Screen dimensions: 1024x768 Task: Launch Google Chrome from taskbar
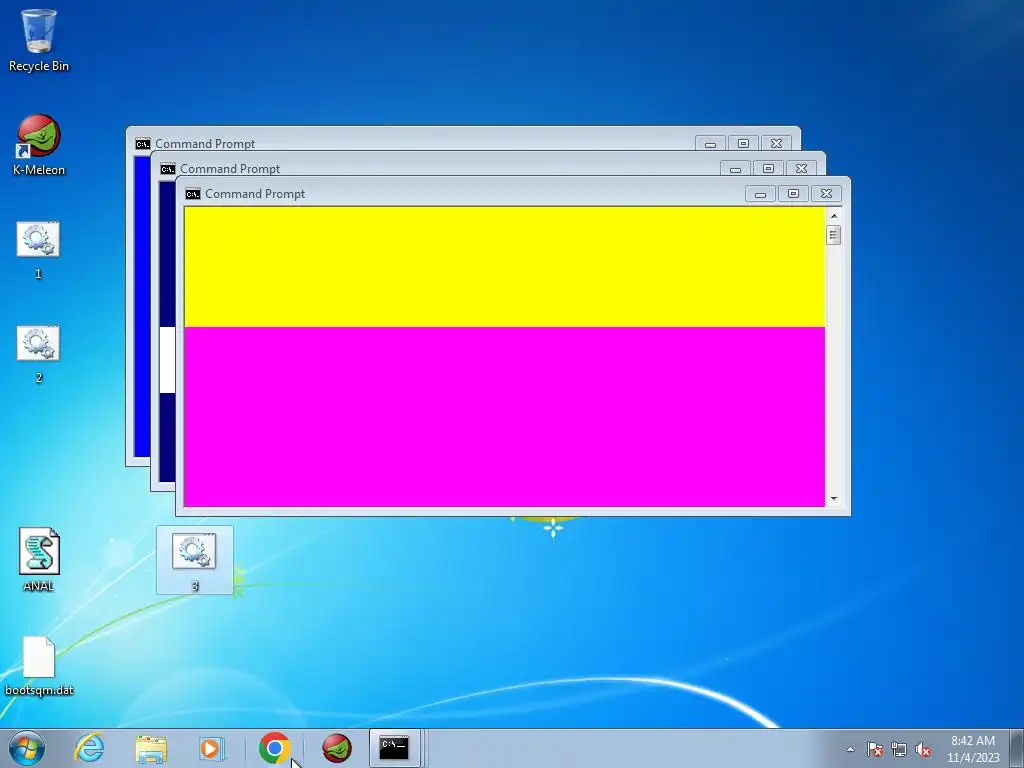274,748
